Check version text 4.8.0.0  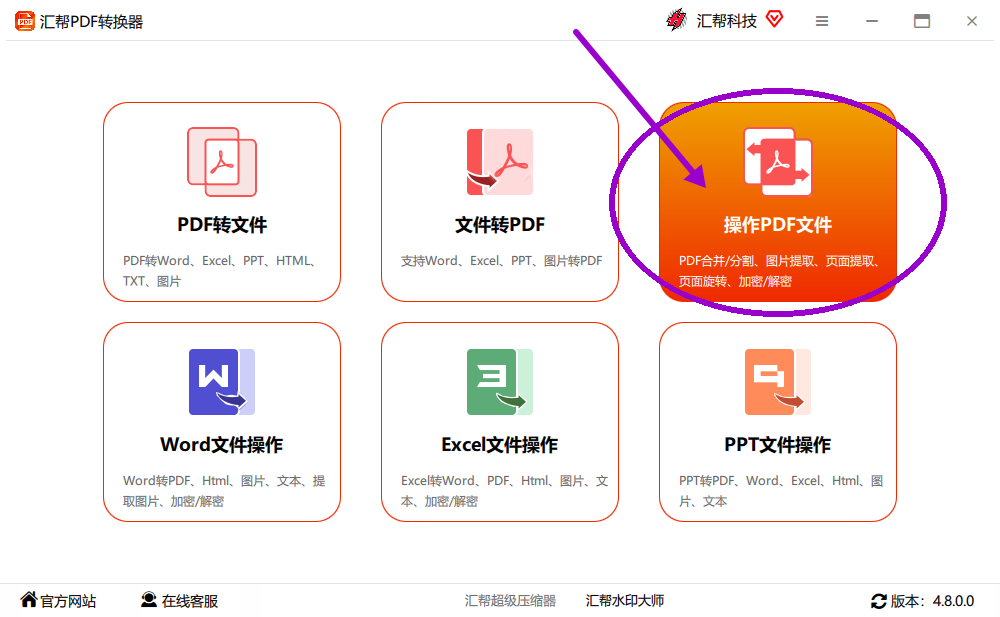point(953,601)
